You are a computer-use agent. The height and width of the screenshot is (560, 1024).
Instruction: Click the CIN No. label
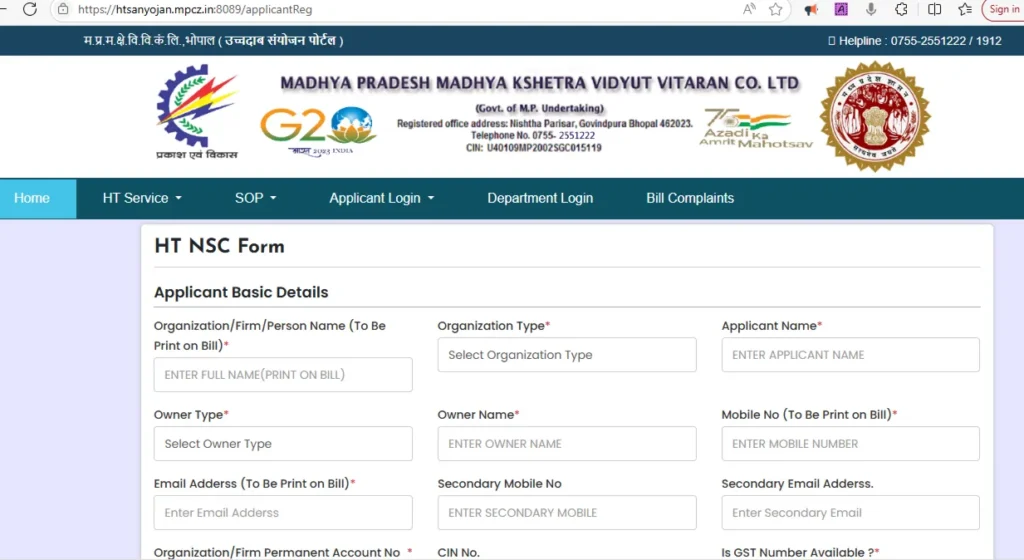point(458,552)
